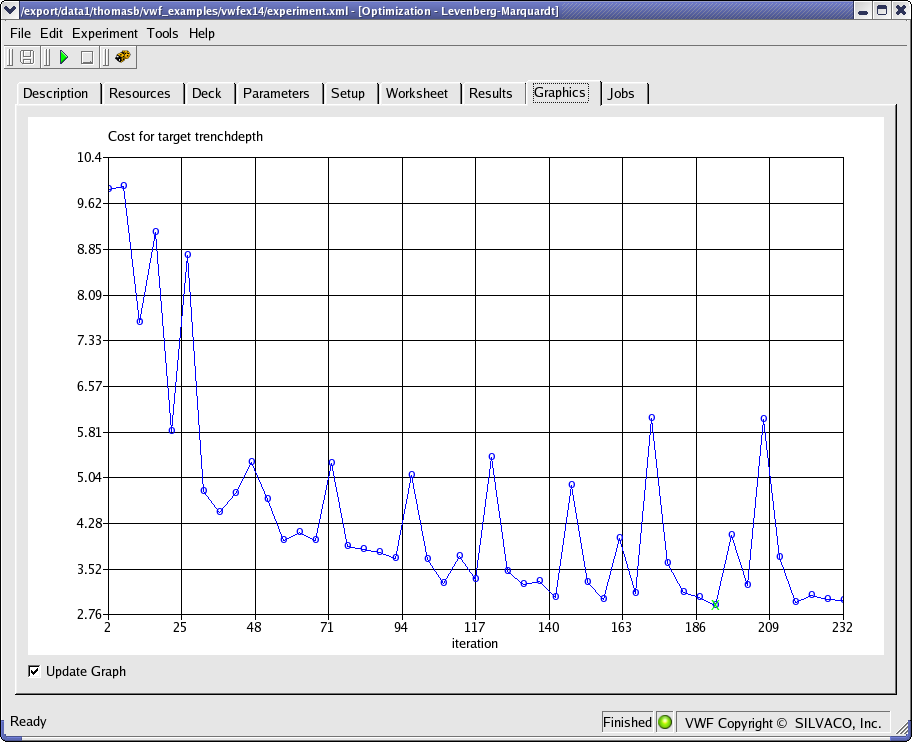912x742 pixels.
Task: Click the 'Ready' status bar text
Action: 28,722
